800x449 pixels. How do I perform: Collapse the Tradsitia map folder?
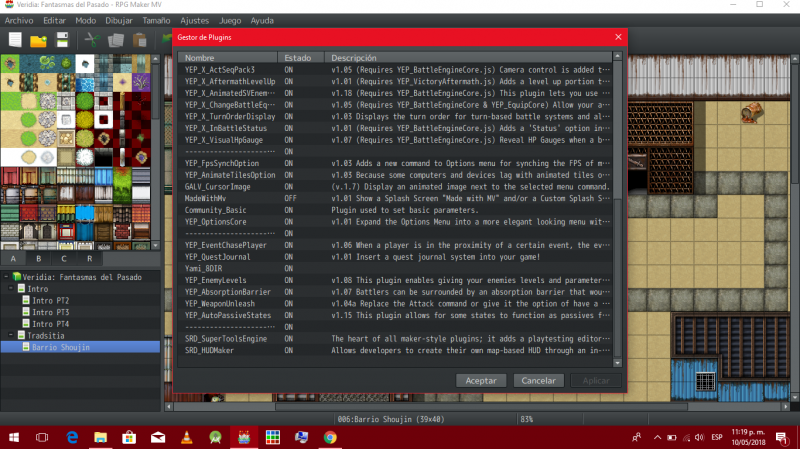[11, 335]
